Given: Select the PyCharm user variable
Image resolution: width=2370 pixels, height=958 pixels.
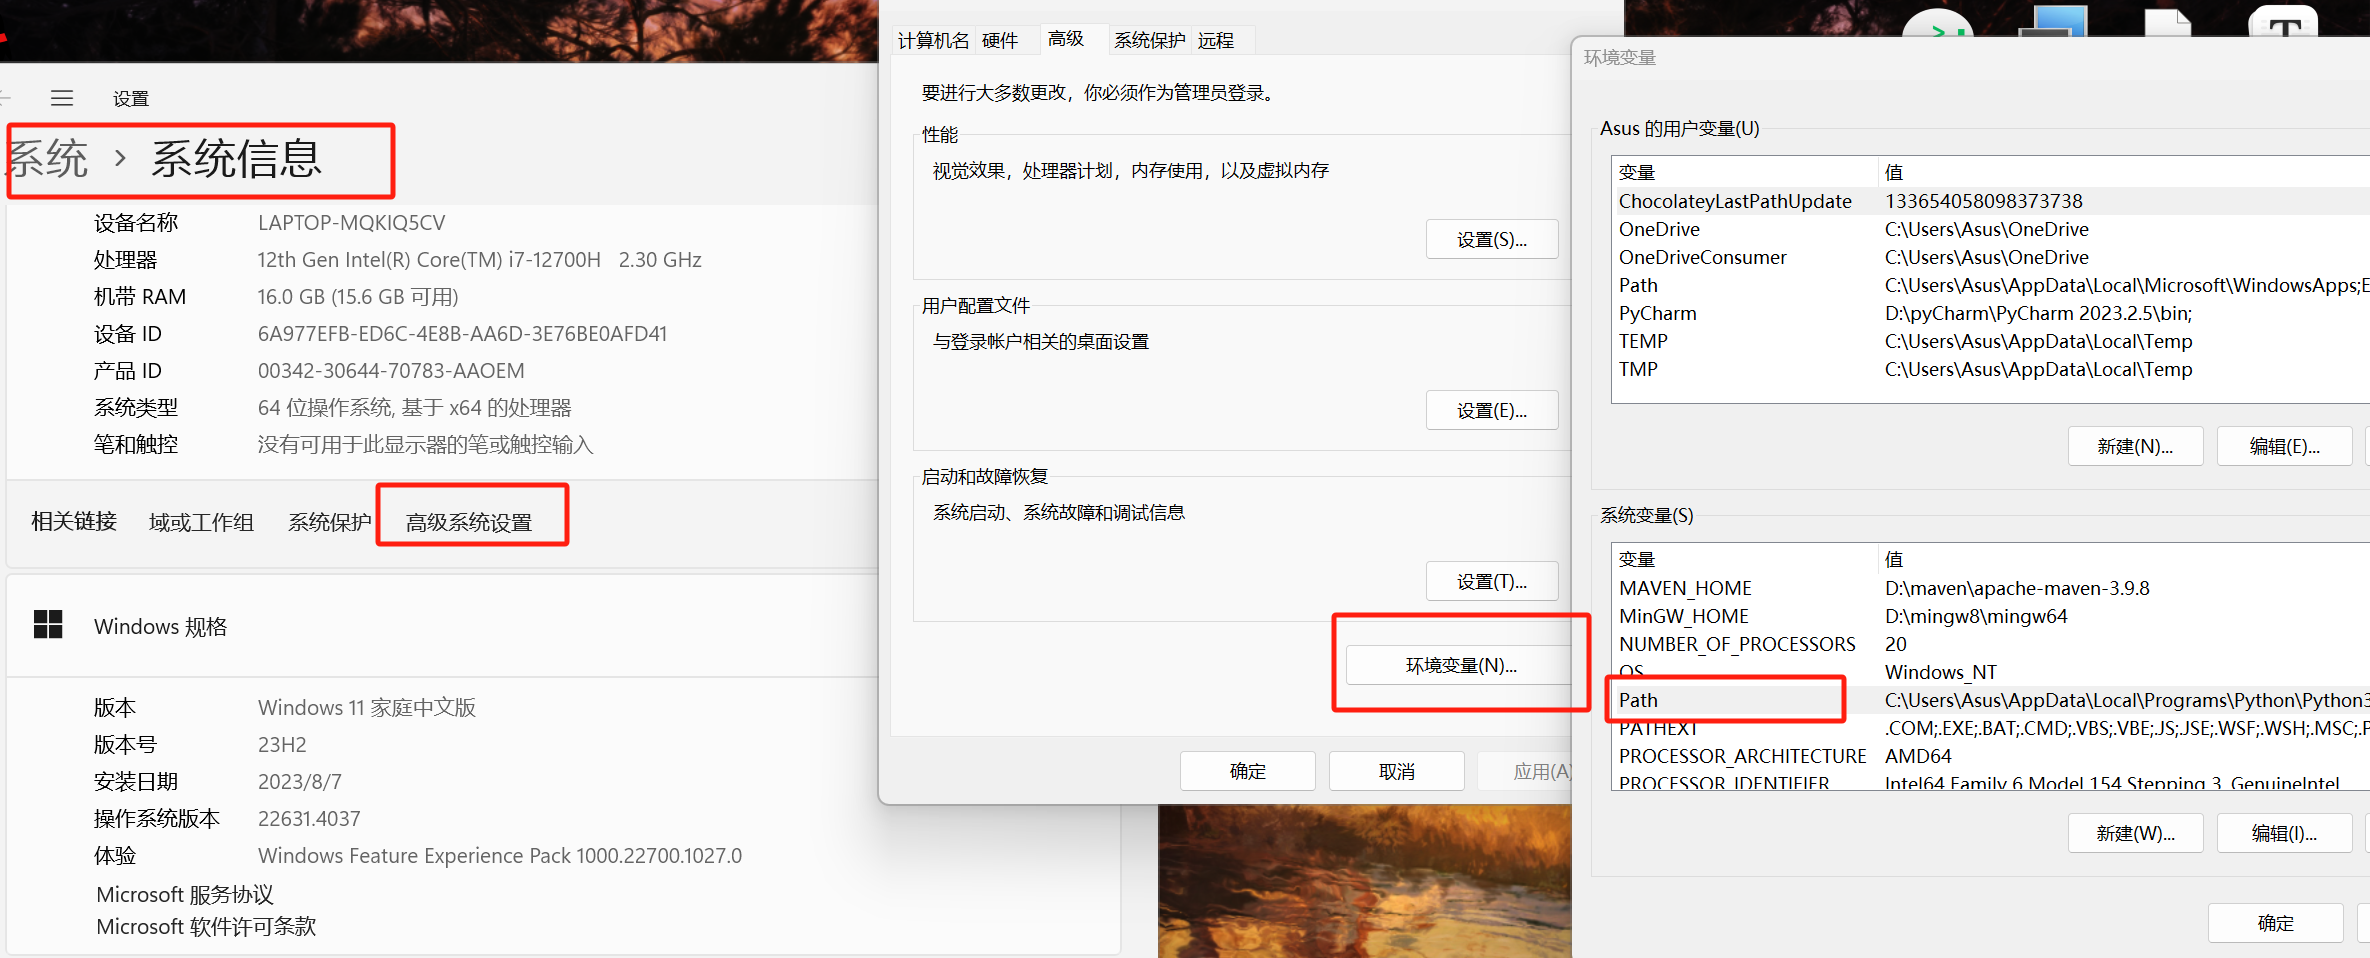Looking at the screenshot, I should [1990, 313].
